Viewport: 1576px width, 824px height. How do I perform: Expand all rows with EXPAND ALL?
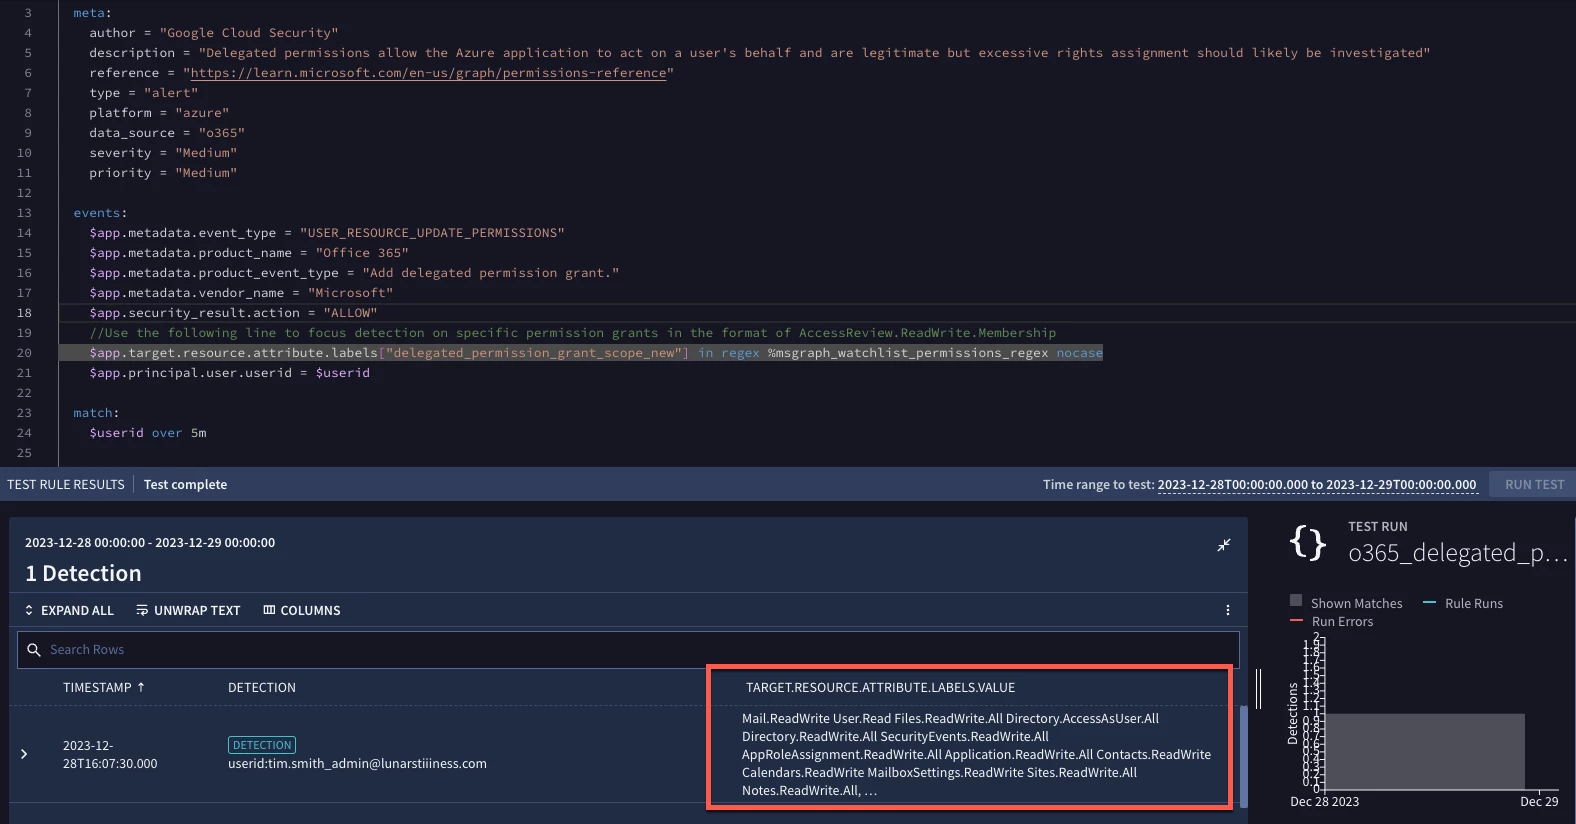pos(69,610)
